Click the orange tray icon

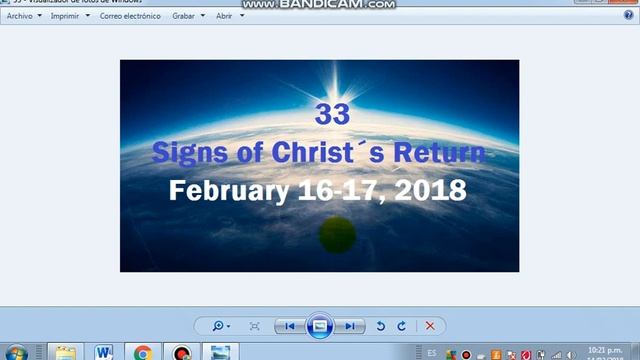pos(496,355)
